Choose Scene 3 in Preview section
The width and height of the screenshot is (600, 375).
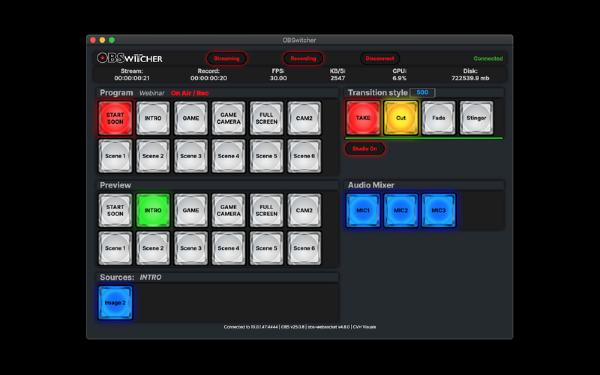tap(191, 248)
